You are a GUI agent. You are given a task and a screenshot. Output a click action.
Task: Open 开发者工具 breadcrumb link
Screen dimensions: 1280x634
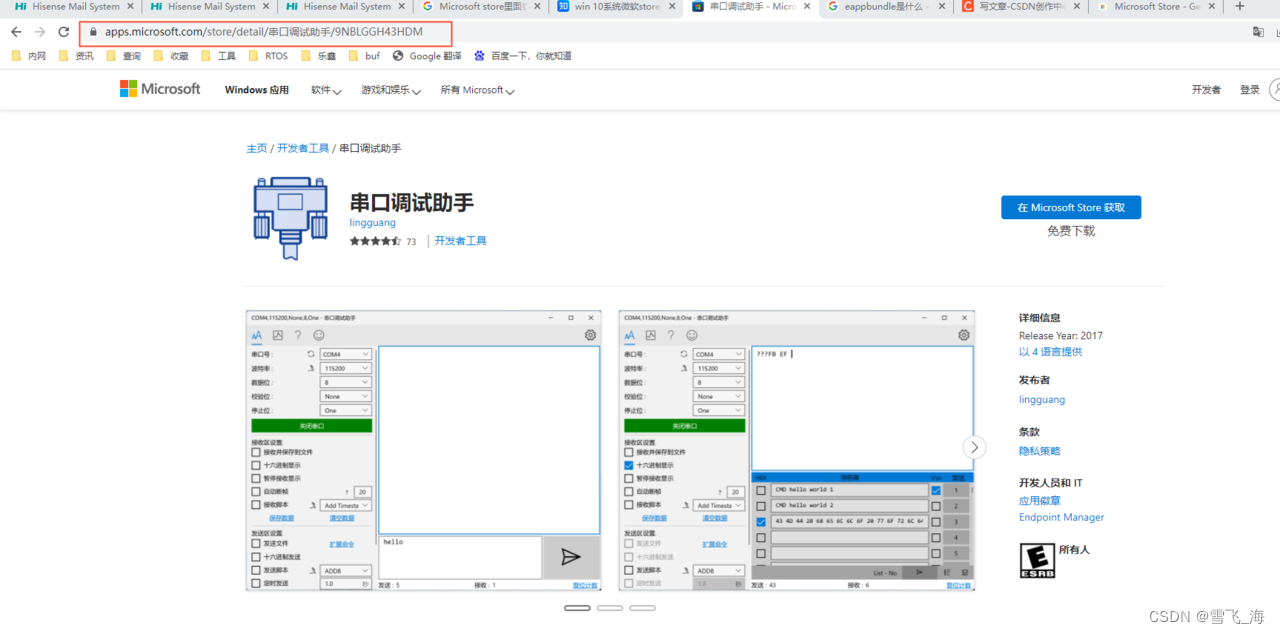click(x=303, y=148)
